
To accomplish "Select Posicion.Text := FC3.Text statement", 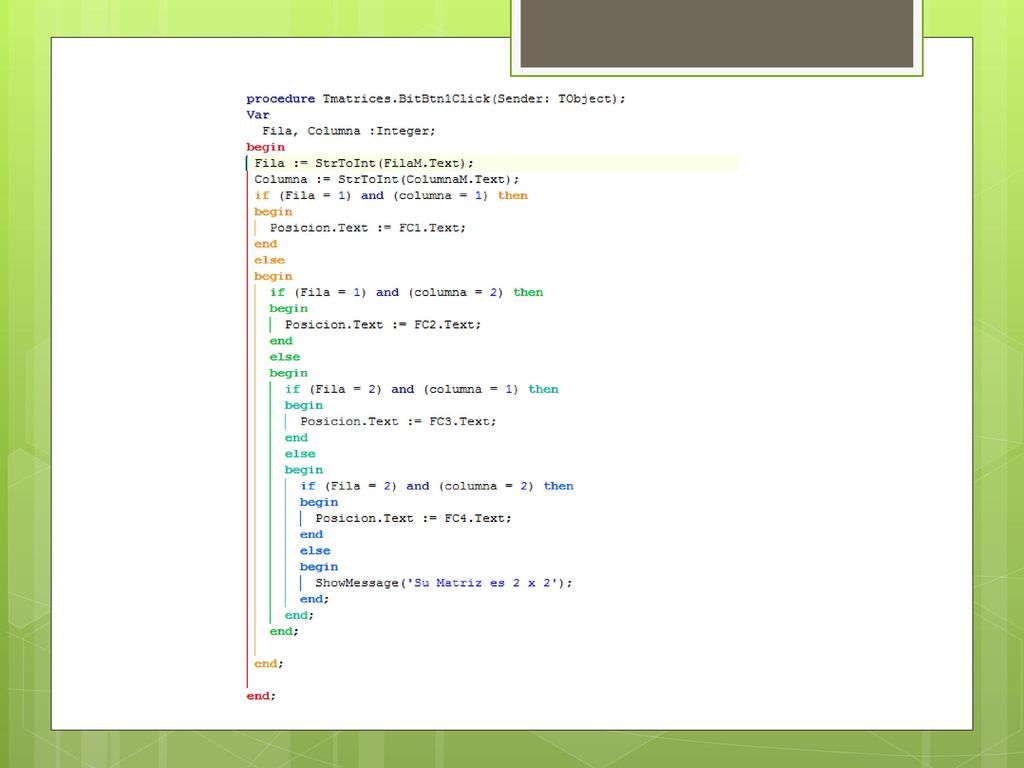I will click(398, 421).
